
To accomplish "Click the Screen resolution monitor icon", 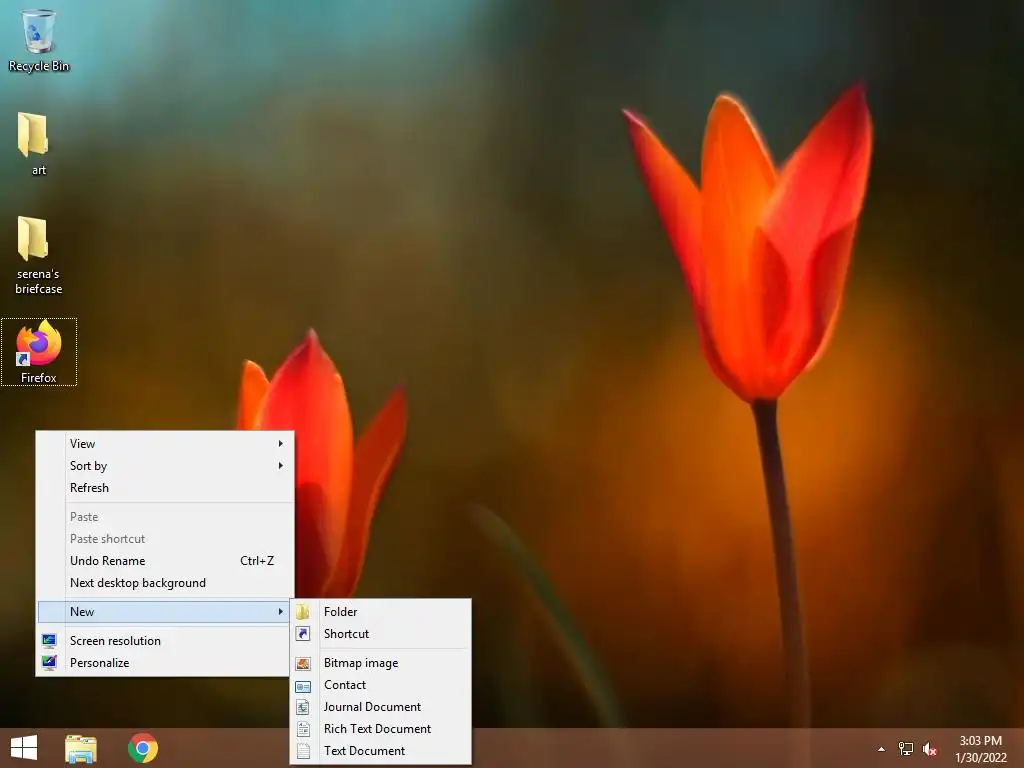I will pos(49,641).
